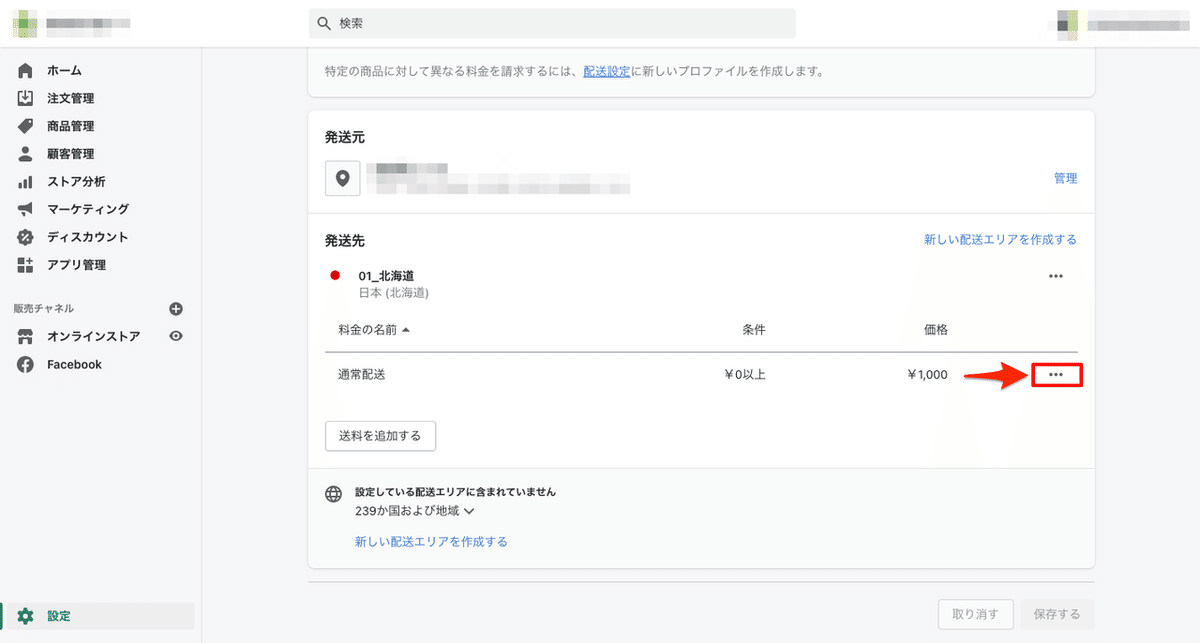Viewport: 1200px width, 643px height.
Task: Add a sales channel with plus icon
Action: coord(176,309)
